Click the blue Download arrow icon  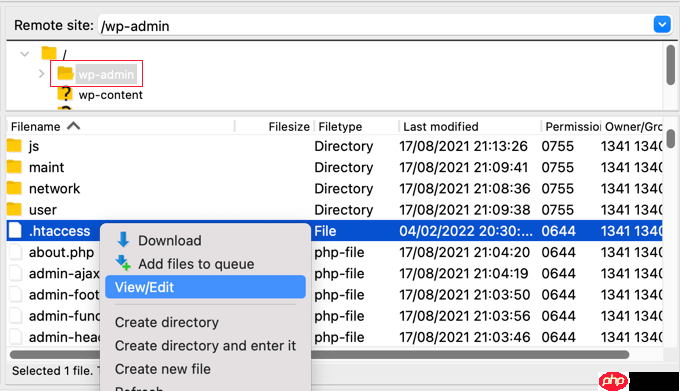(123, 239)
